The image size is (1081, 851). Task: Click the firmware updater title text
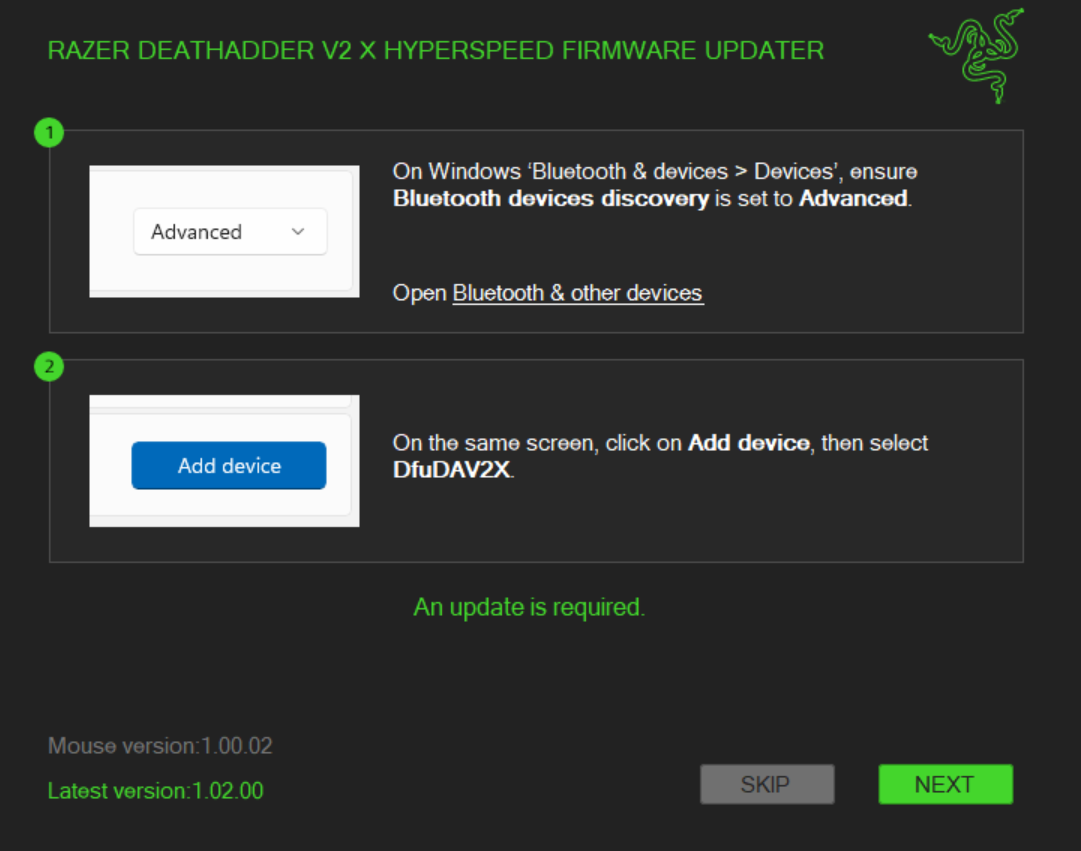coord(436,51)
